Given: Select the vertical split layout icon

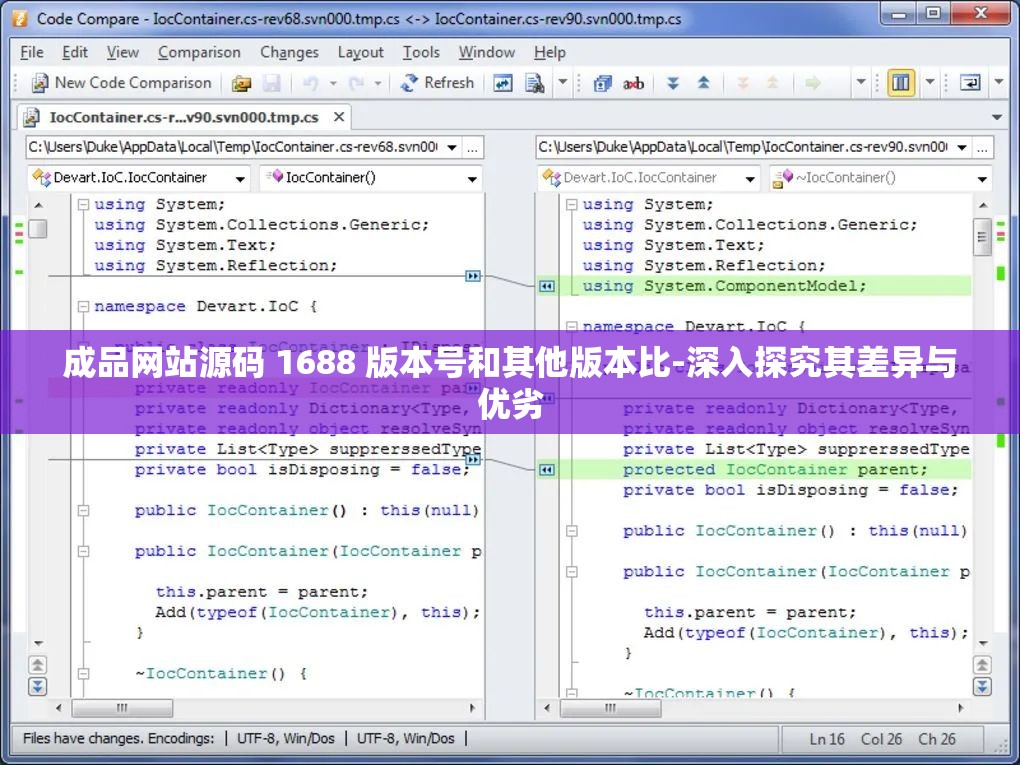Looking at the screenshot, I should click(x=900, y=83).
